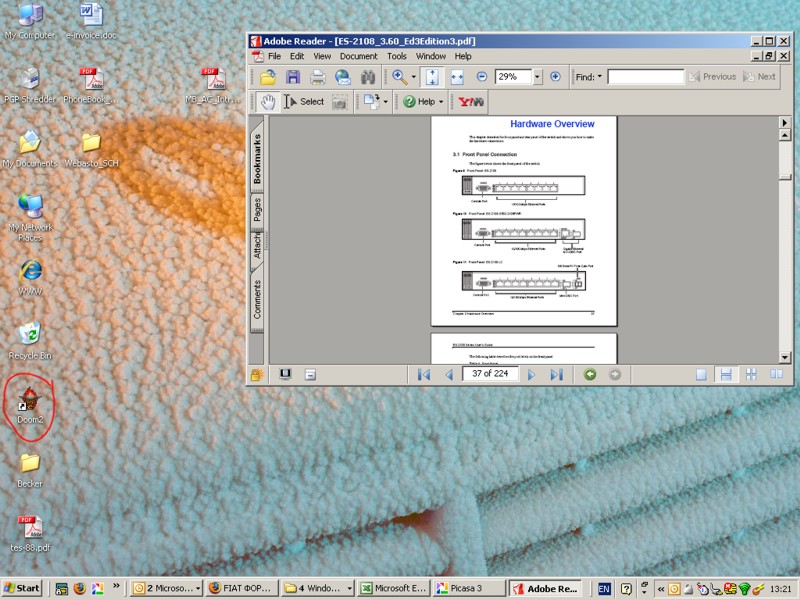Jump to the last page
800x600 pixels.
click(x=557, y=374)
